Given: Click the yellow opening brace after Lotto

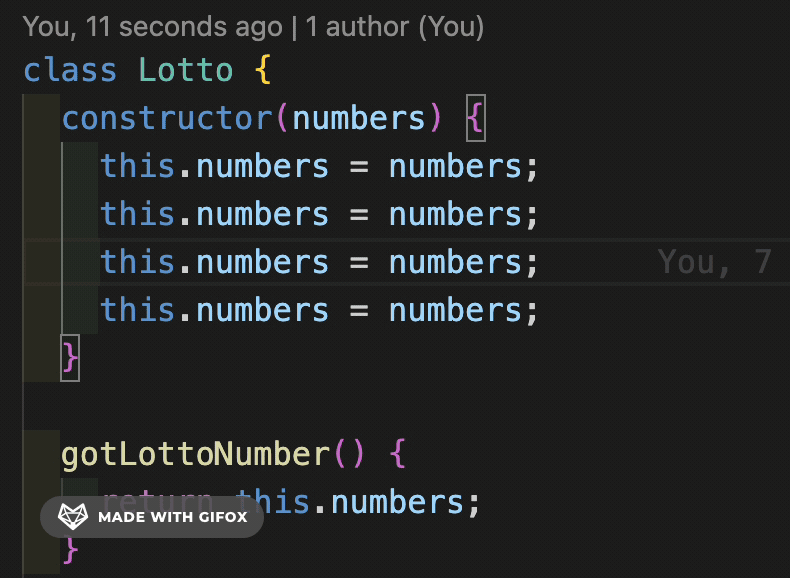Looking at the screenshot, I should pyautogui.click(x=263, y=70).
